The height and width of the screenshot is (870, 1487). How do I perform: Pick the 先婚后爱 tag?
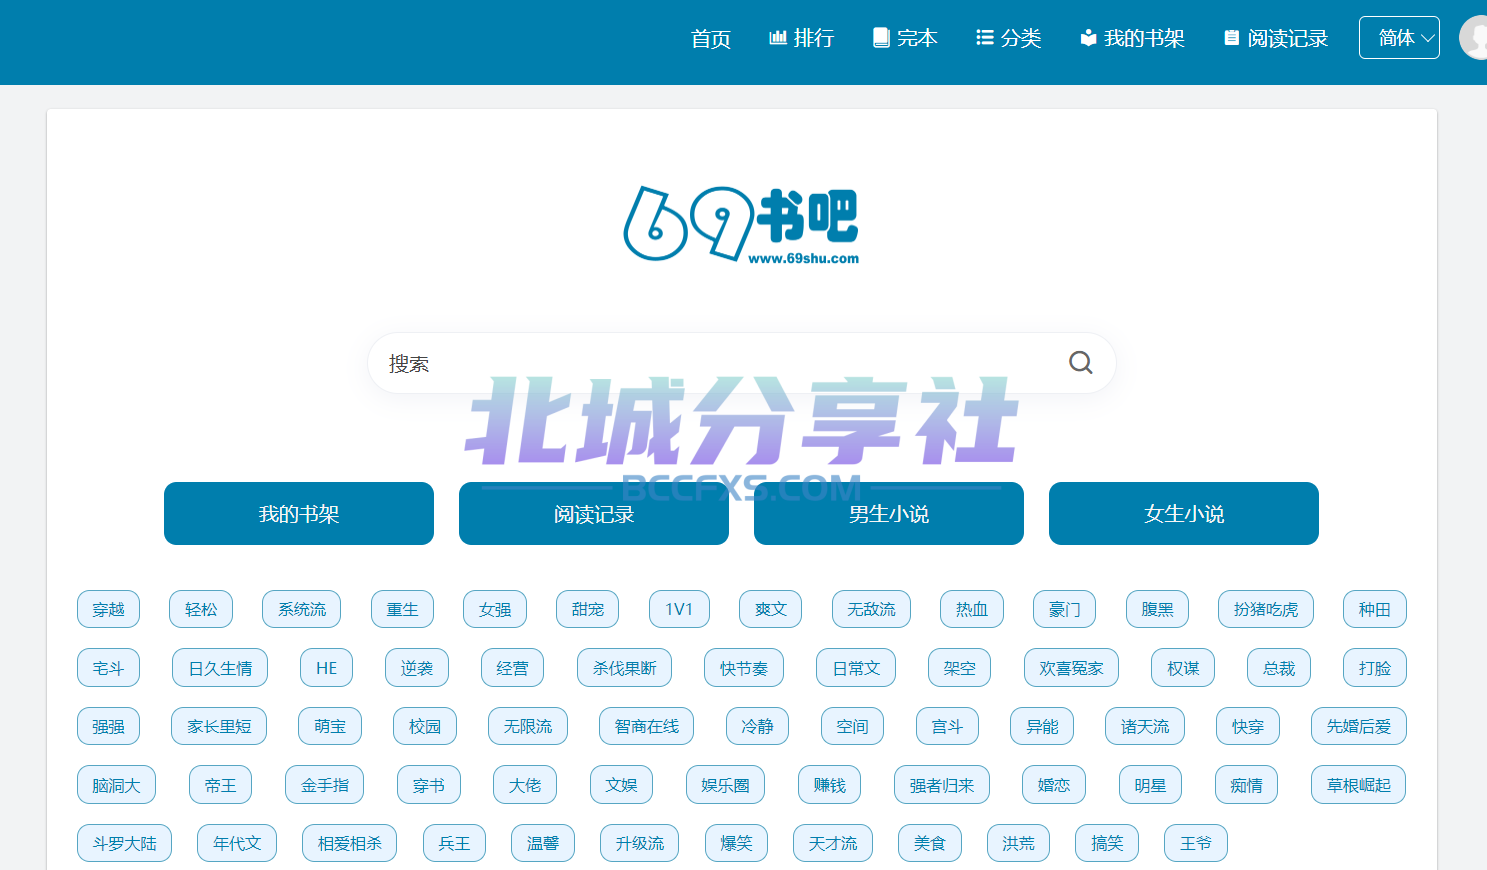pos(1359,726)
